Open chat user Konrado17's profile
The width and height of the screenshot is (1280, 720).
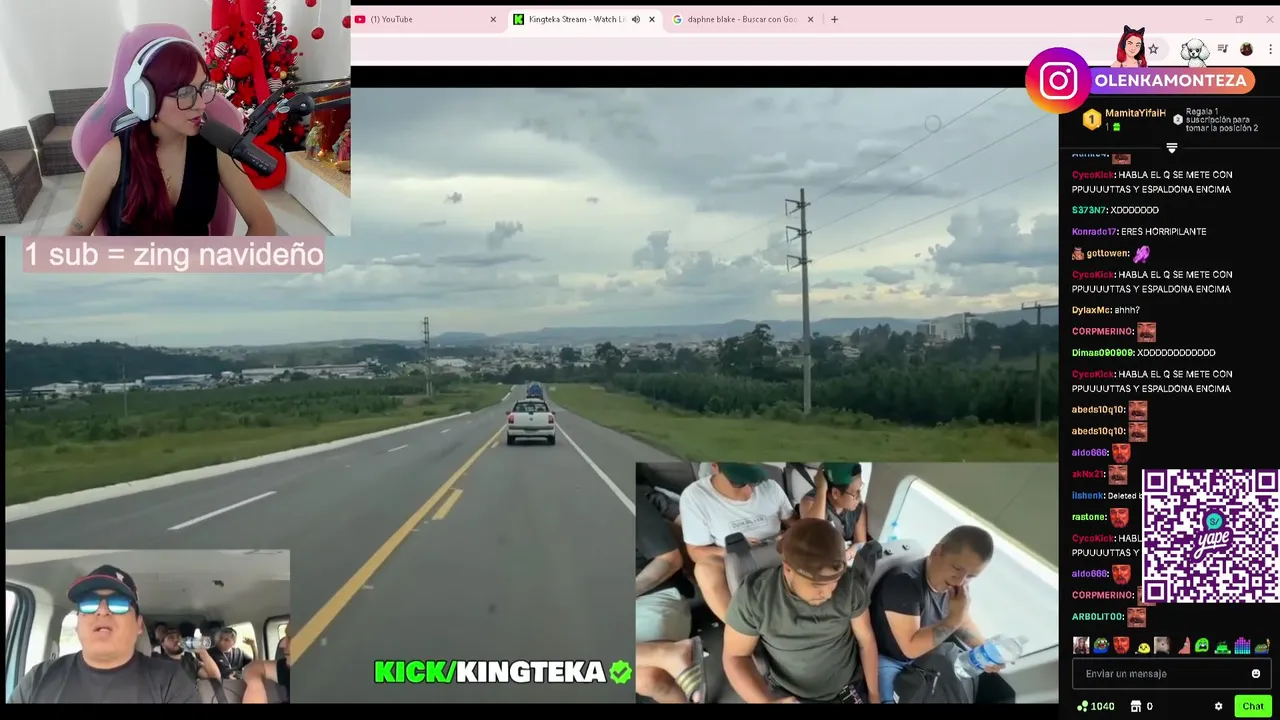[1096, 231]
